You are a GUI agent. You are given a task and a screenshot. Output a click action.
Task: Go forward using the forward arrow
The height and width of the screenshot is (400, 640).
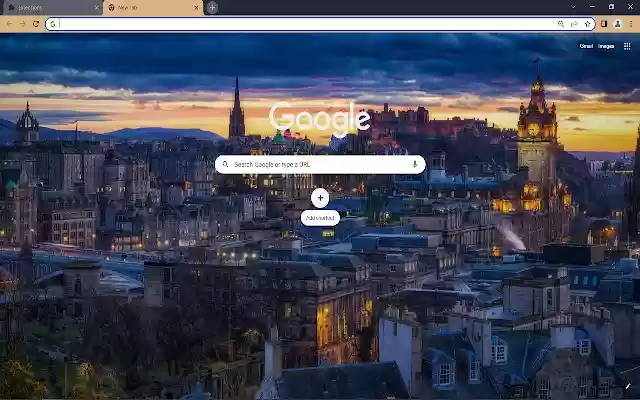[22, 24]
